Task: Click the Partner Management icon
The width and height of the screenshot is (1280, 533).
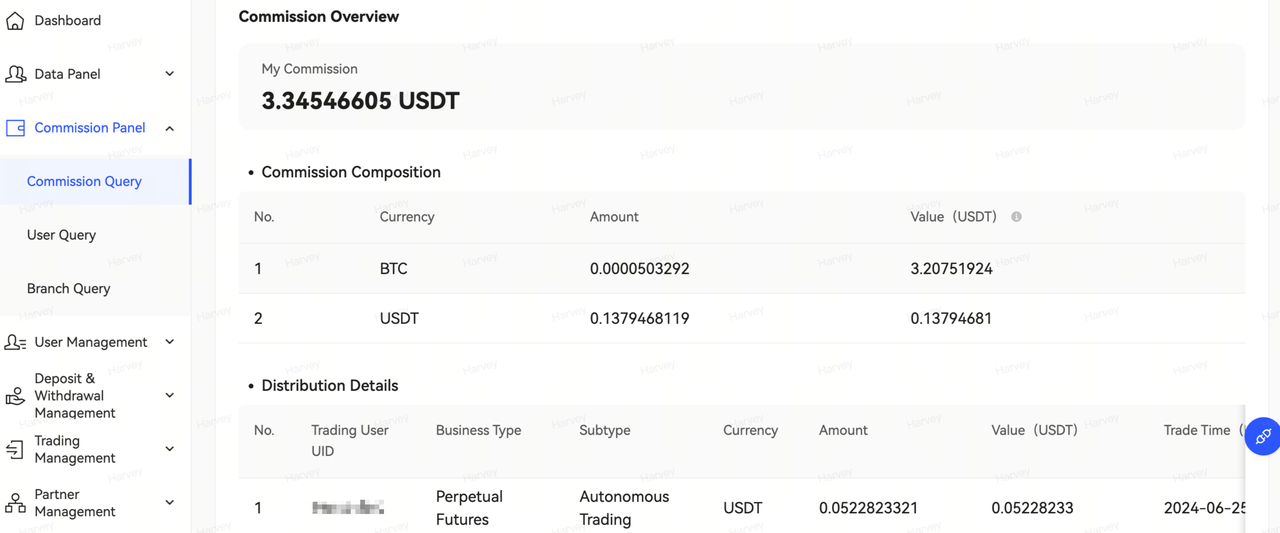Action: (x=15, y=503)
